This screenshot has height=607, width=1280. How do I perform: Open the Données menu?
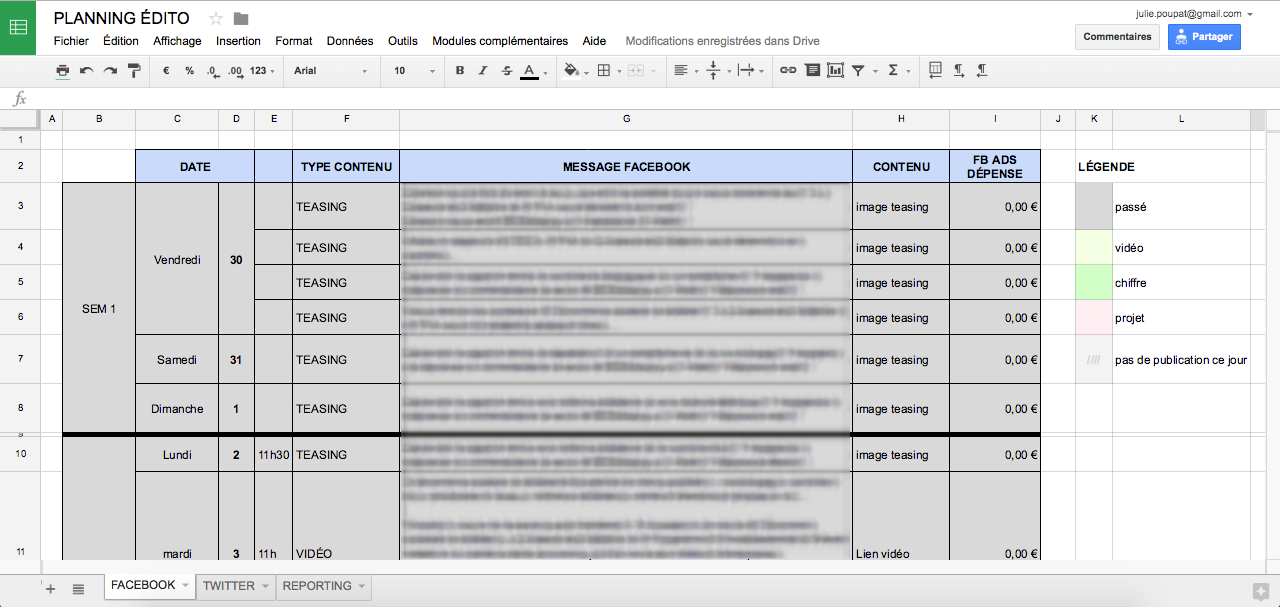pos(350,41)
